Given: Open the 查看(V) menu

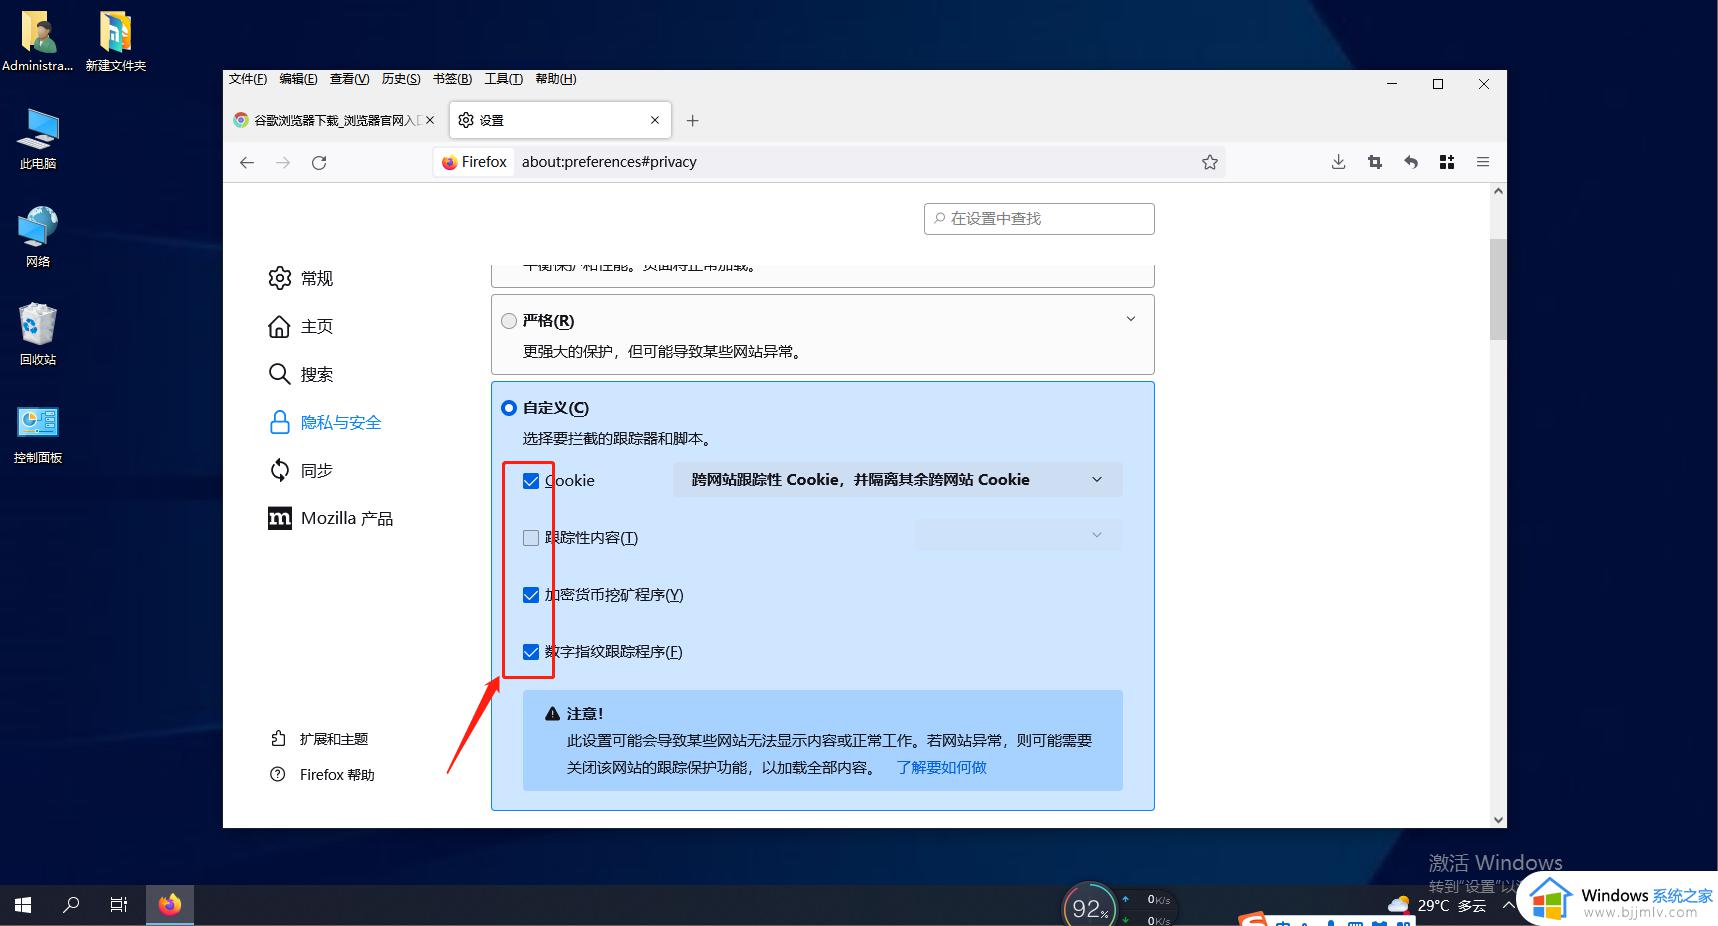Looking at the screenshot, I should tap(349, 79).
